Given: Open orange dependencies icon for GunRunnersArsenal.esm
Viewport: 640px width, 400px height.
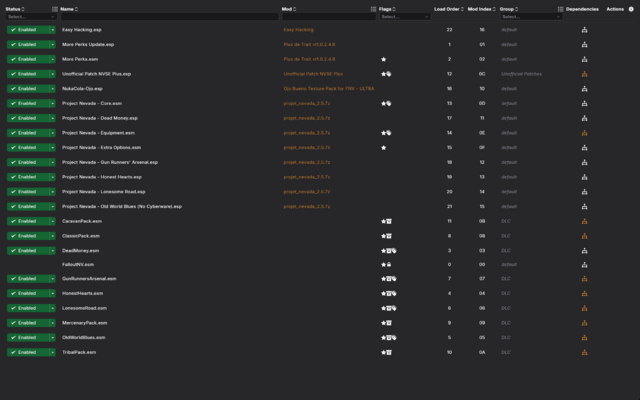Looking at the screenshot, I should 584,278.
